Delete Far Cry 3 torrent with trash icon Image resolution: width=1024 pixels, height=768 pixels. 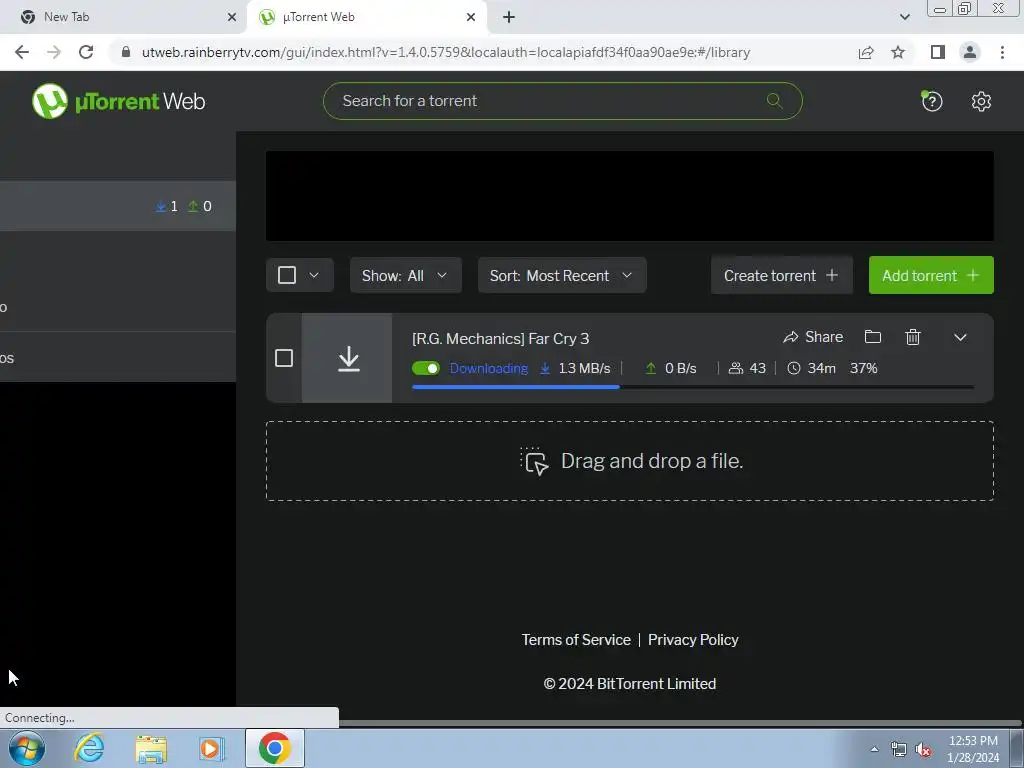(913, 337)
